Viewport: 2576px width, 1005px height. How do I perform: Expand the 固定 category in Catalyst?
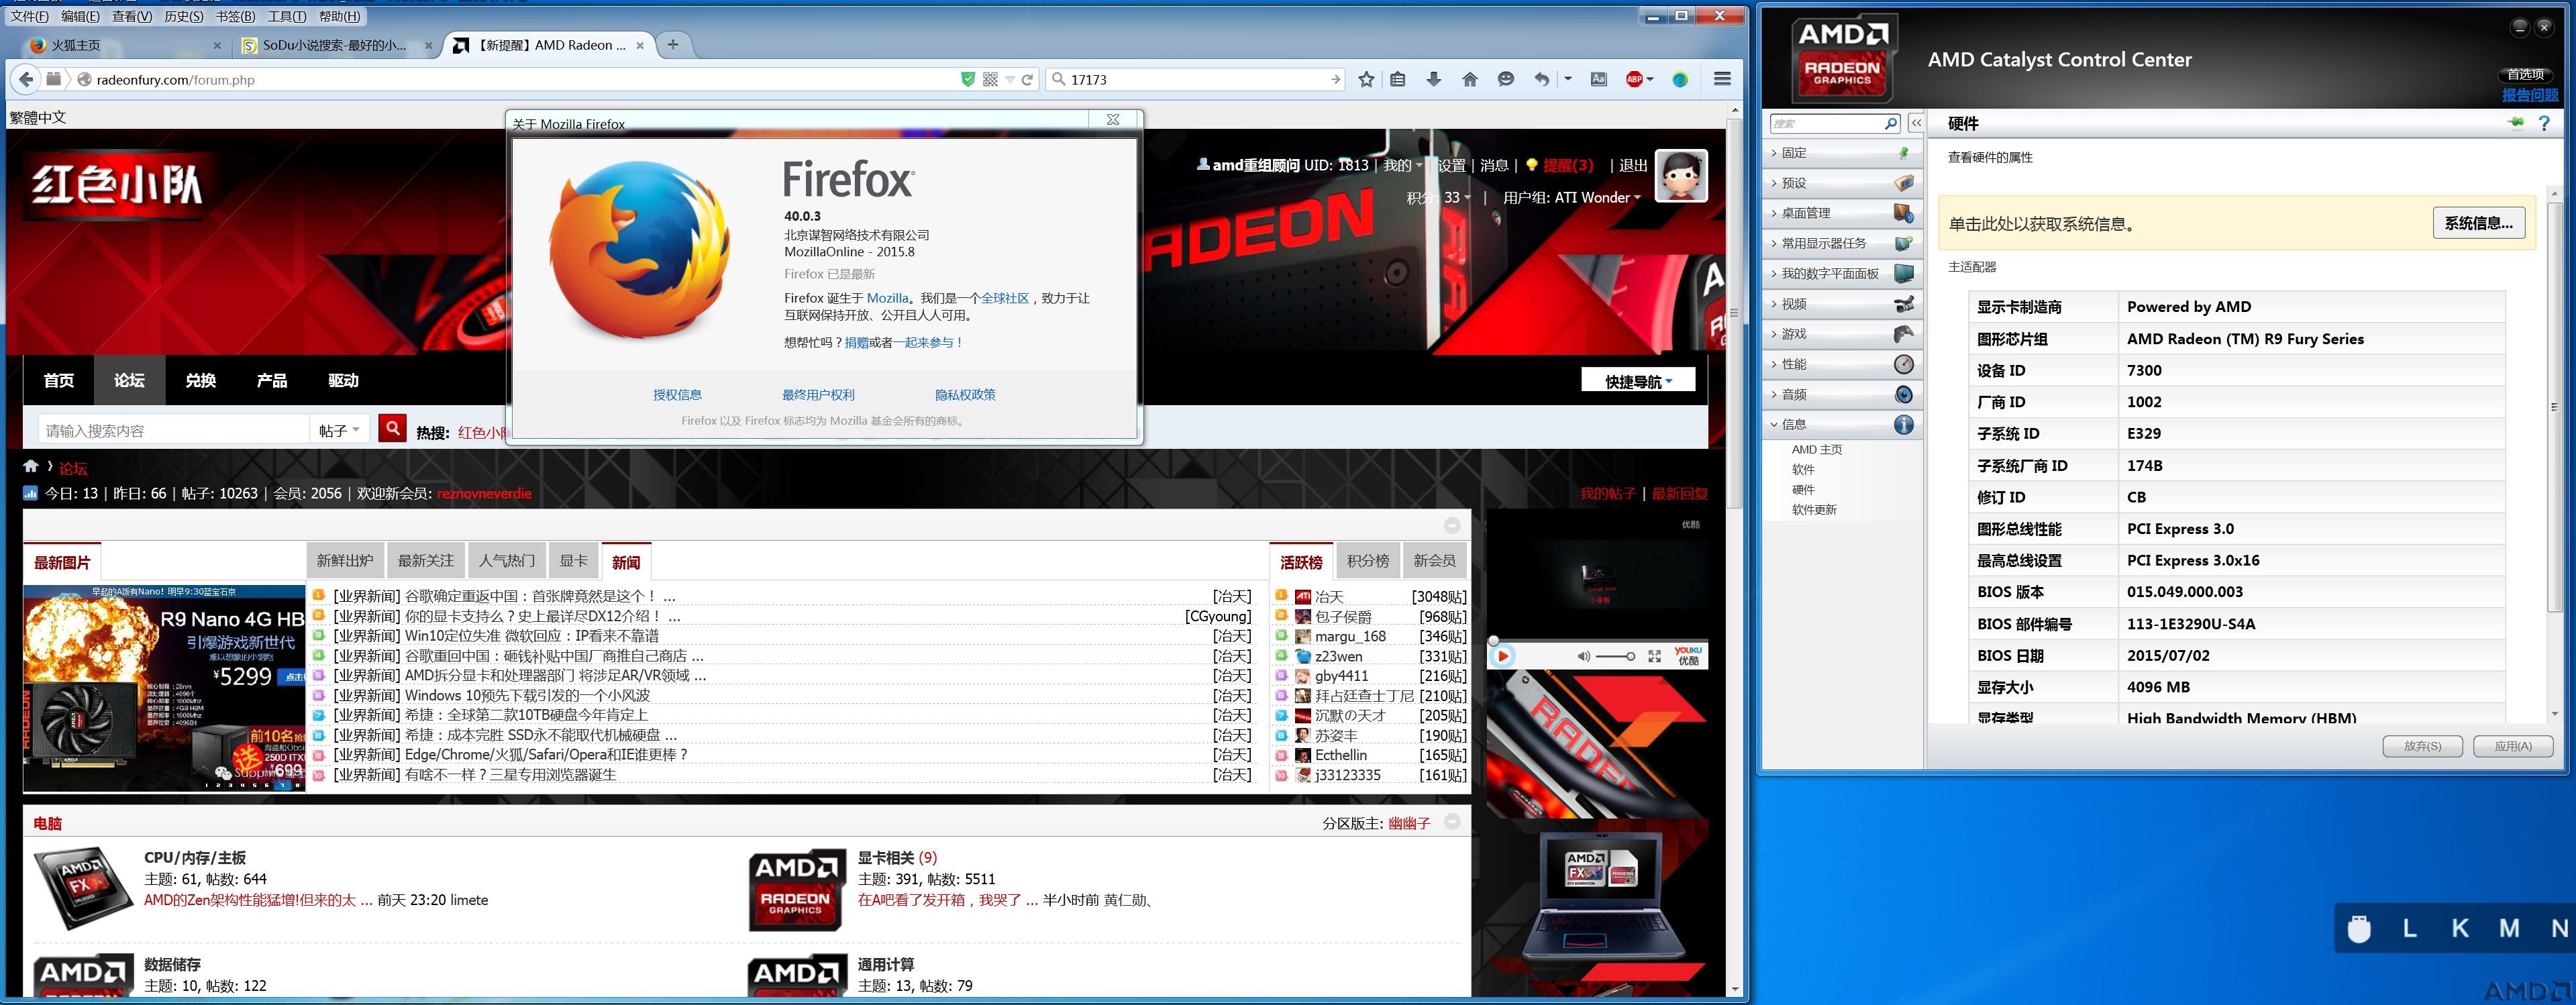click(x=1842, y=153)
